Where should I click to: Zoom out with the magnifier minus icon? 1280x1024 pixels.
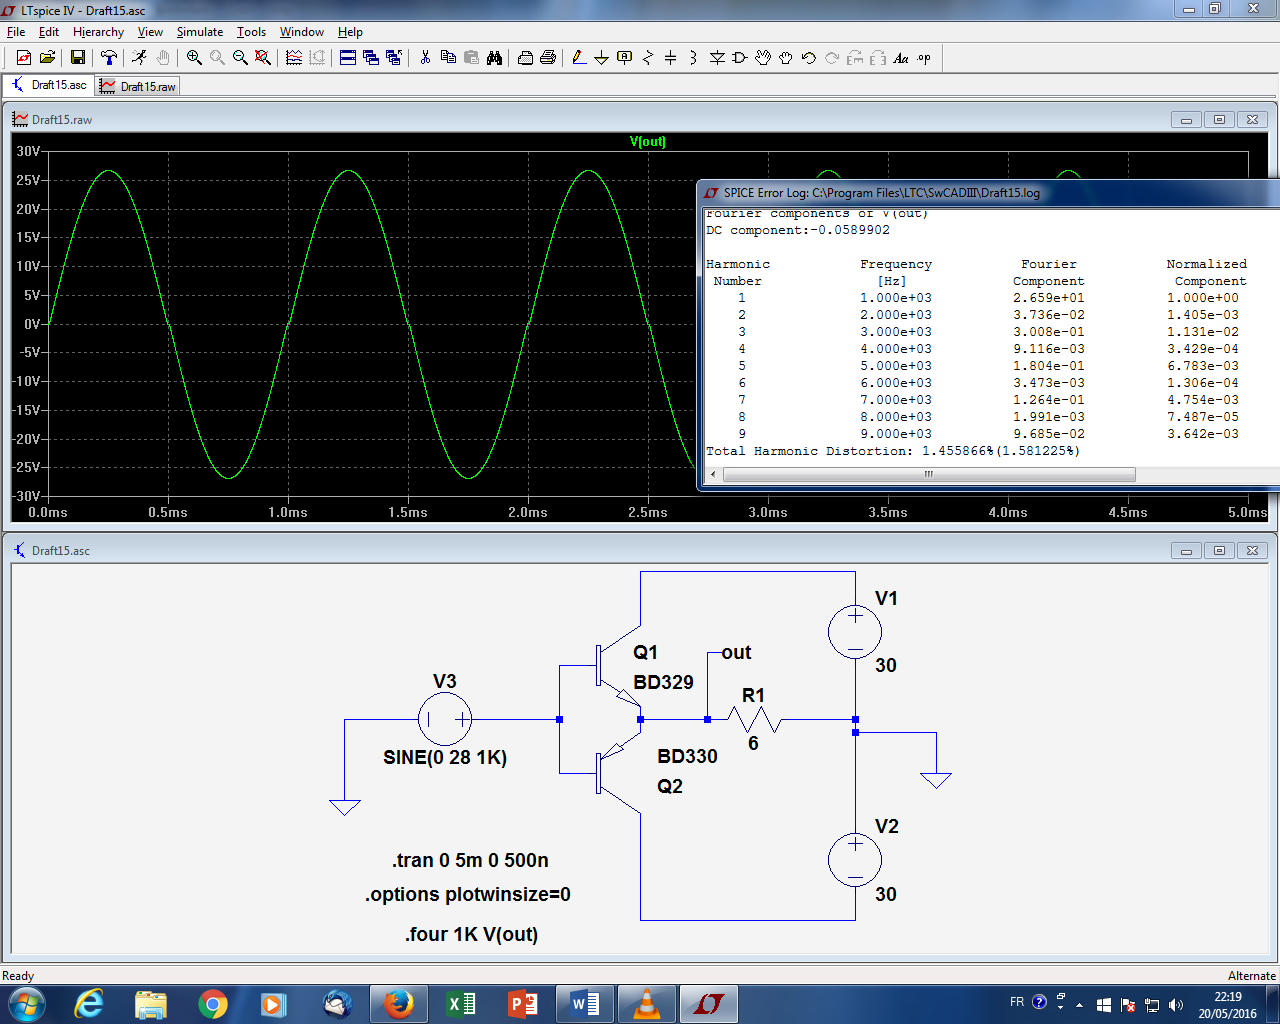coord(240,58)
